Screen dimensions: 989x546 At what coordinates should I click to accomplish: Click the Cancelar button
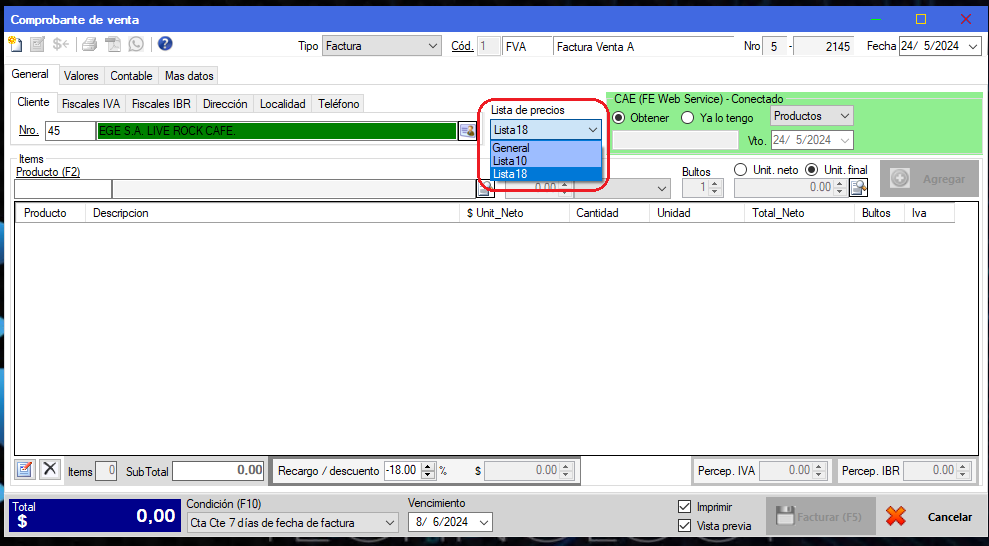point(949,517)
